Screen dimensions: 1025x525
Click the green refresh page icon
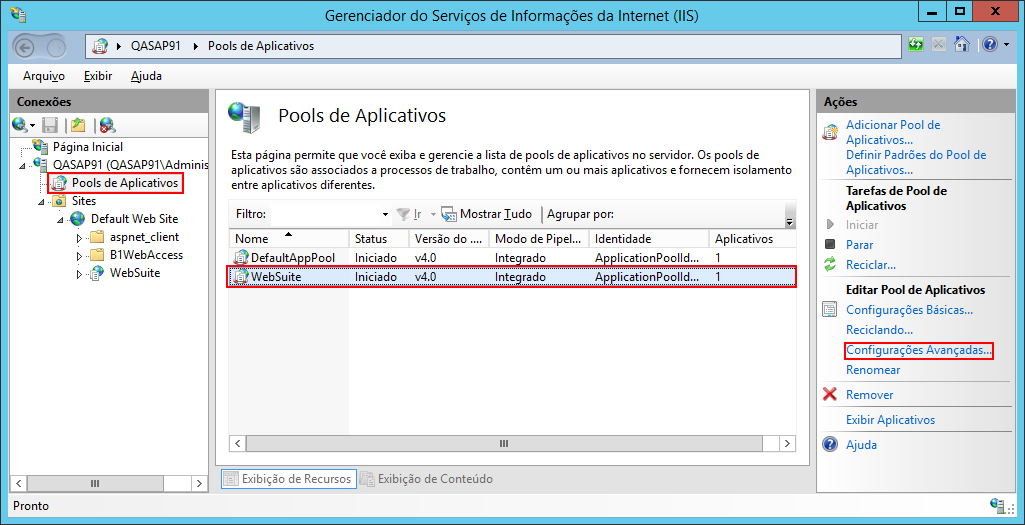click(x=916, y=44)
